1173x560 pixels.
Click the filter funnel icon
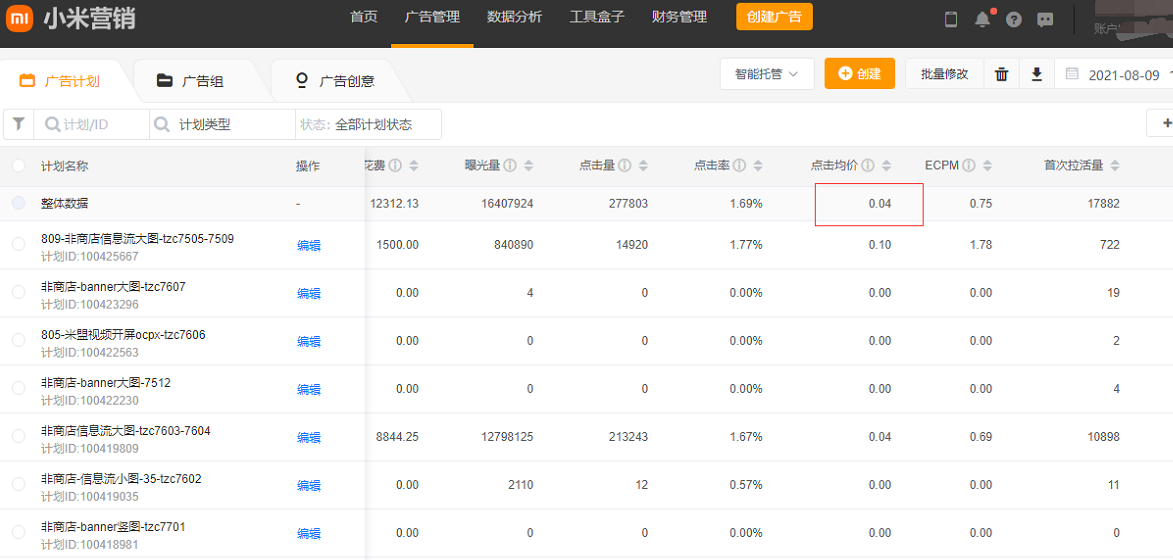click(18, 125)
